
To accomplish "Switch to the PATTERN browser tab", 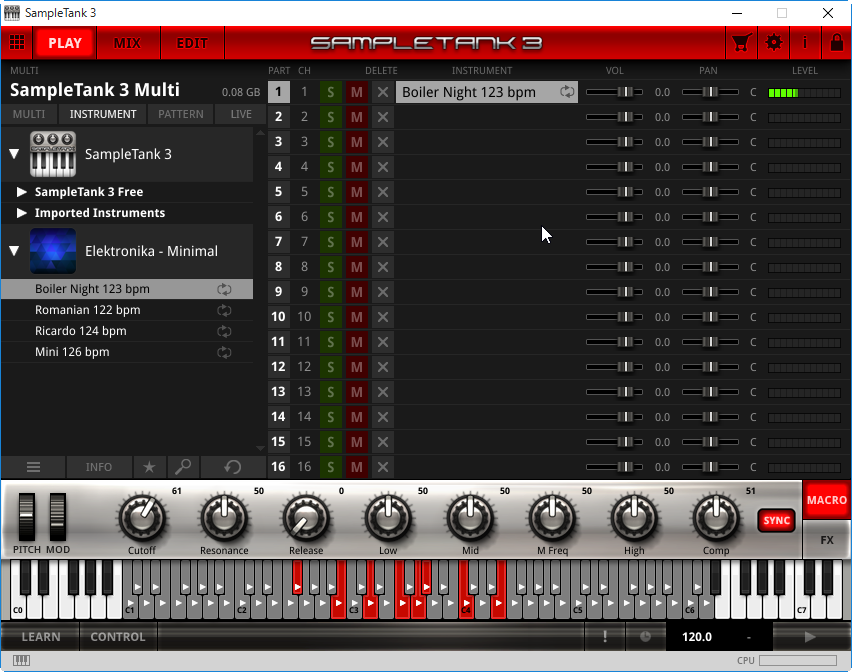I will coord(181,114).
